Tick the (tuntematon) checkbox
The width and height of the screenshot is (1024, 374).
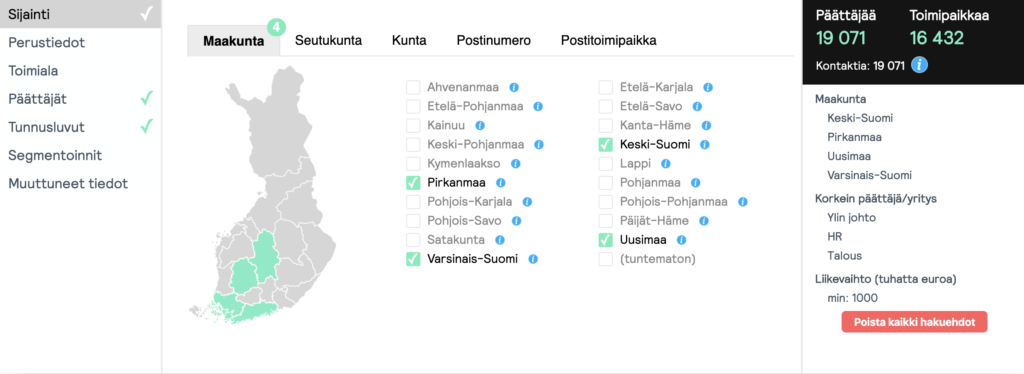point(606,259)
